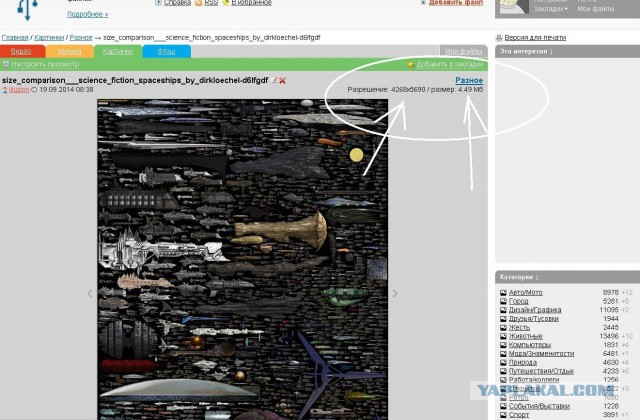Go to Разное in the breadcrumb
This screenshot has height=420, width=640.
(81, 38)
